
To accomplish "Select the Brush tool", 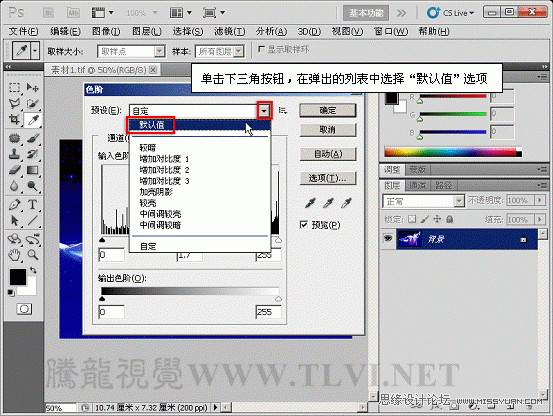I will [32, 138].
